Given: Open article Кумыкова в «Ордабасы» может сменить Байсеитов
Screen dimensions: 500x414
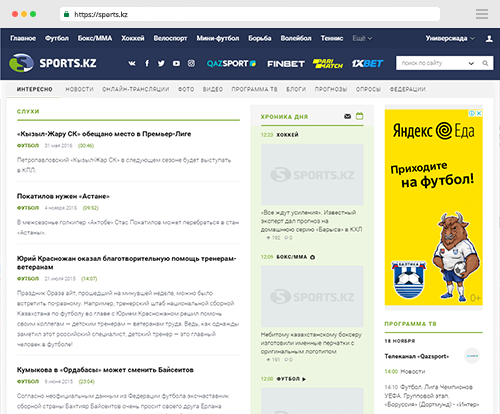Looking at the screenshot, I should [105, 370].
